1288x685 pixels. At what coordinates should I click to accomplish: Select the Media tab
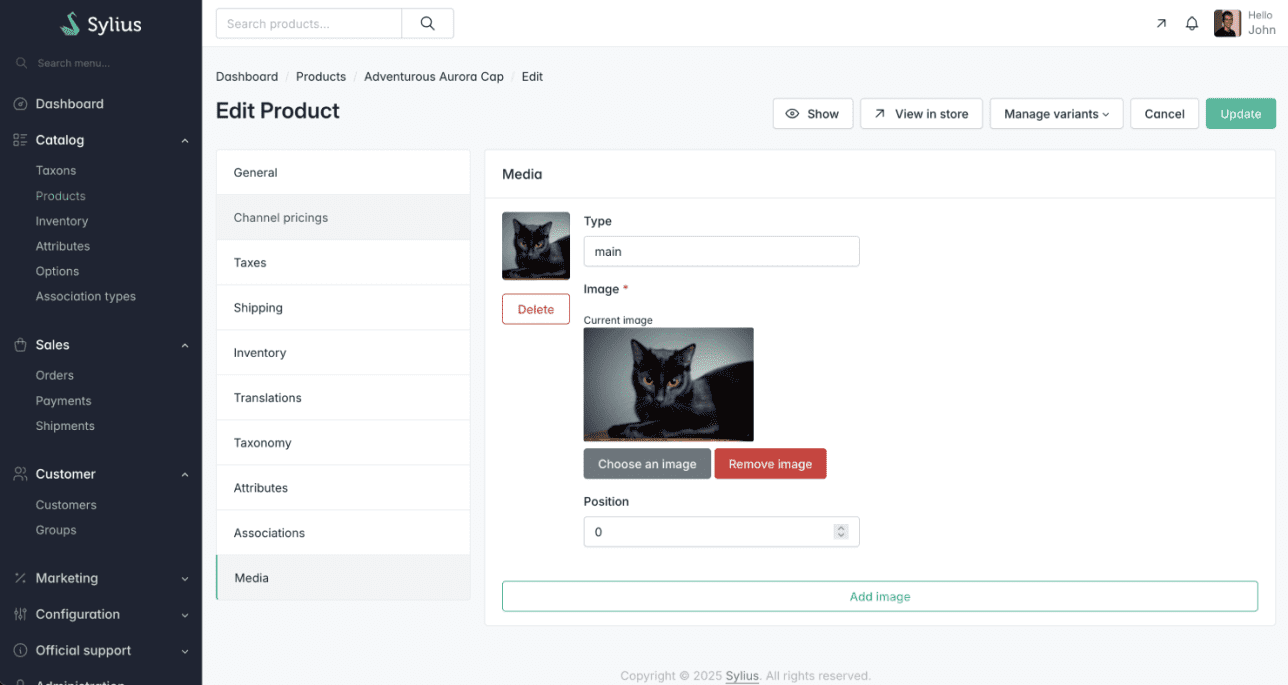pyautogui.click(x=343, y=578)
